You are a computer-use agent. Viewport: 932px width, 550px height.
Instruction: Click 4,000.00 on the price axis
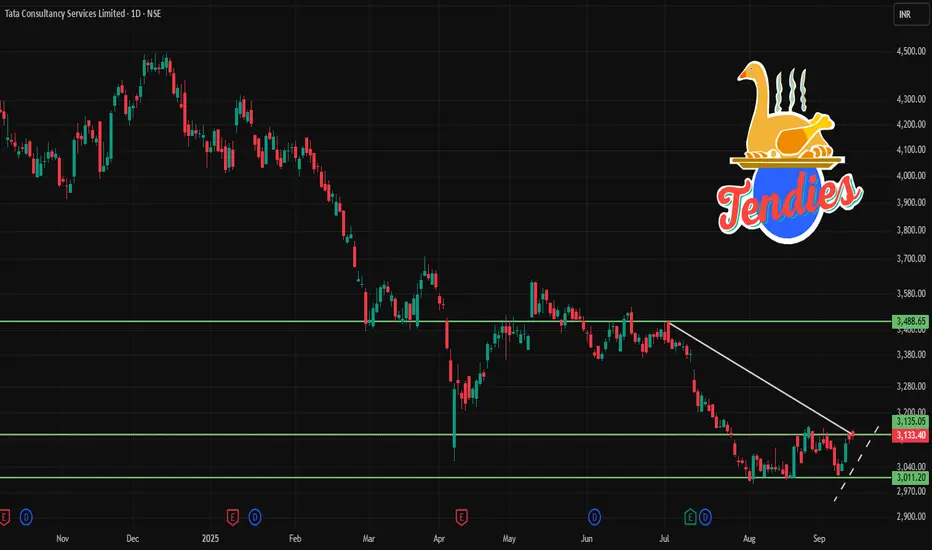(911, 176)
